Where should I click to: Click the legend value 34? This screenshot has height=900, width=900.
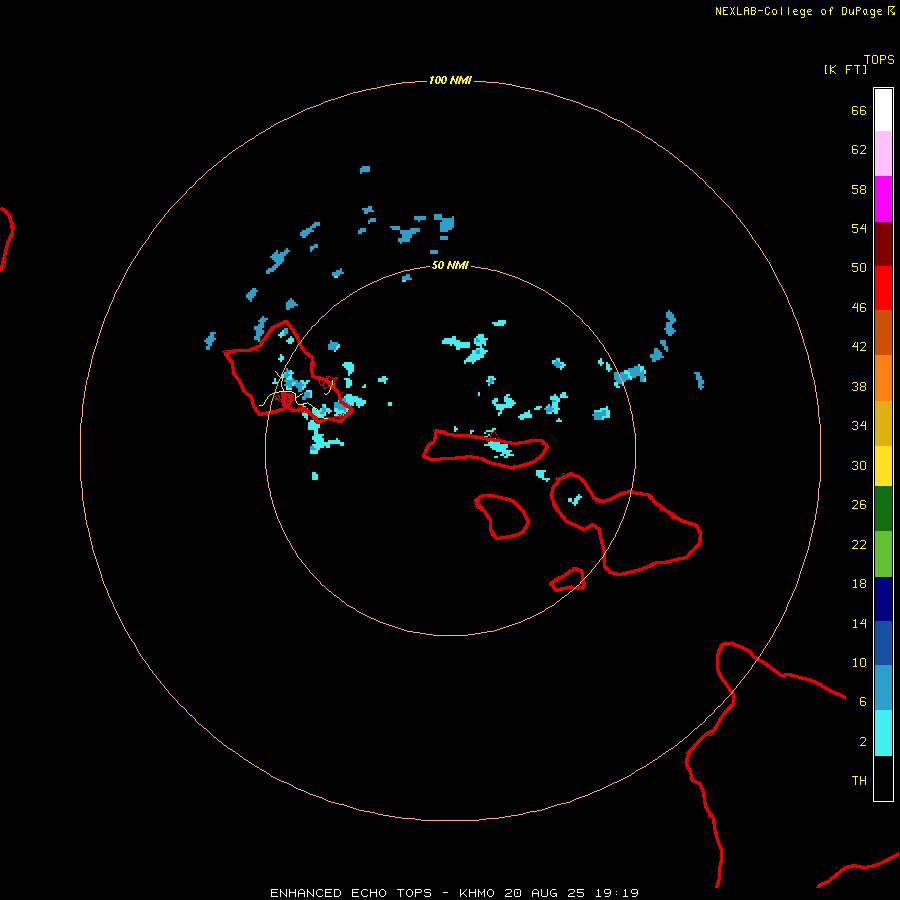point(859,426)
